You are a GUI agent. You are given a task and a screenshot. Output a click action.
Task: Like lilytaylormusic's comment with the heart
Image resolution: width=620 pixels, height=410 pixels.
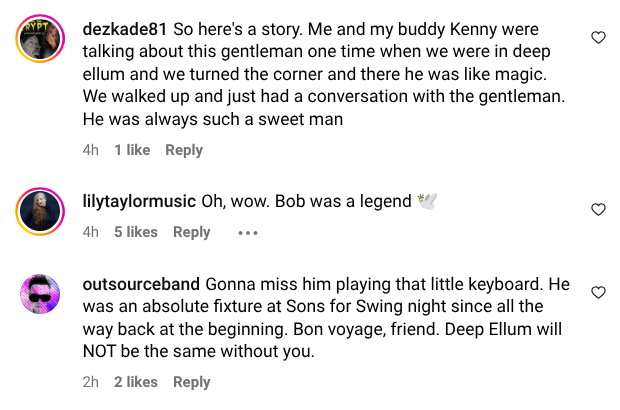click(x=598, y=210)
